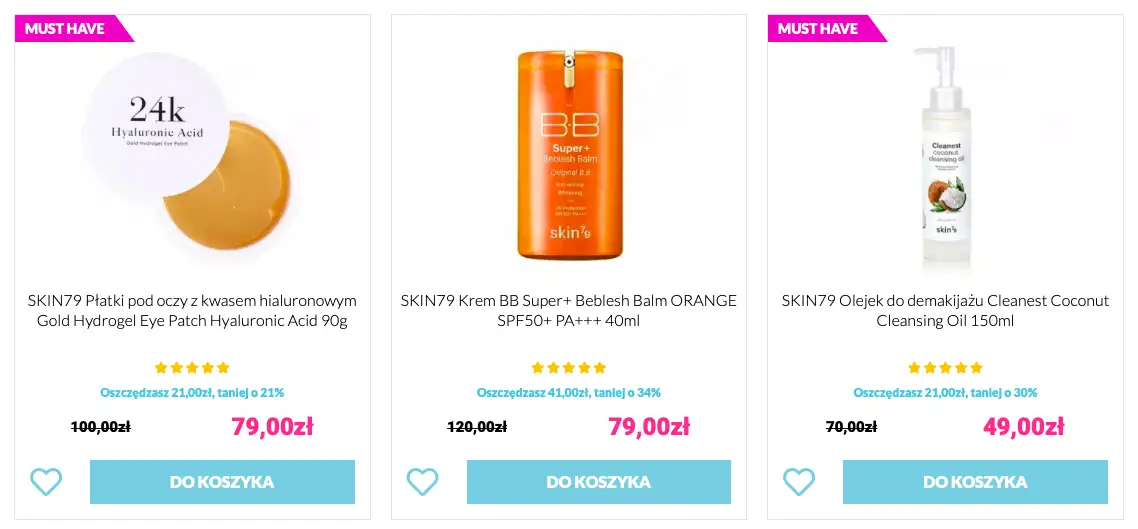Add the Hyaluronic Acid eye patch to cart
This screenshot has height=529, width=1138.
coord(222,482)
